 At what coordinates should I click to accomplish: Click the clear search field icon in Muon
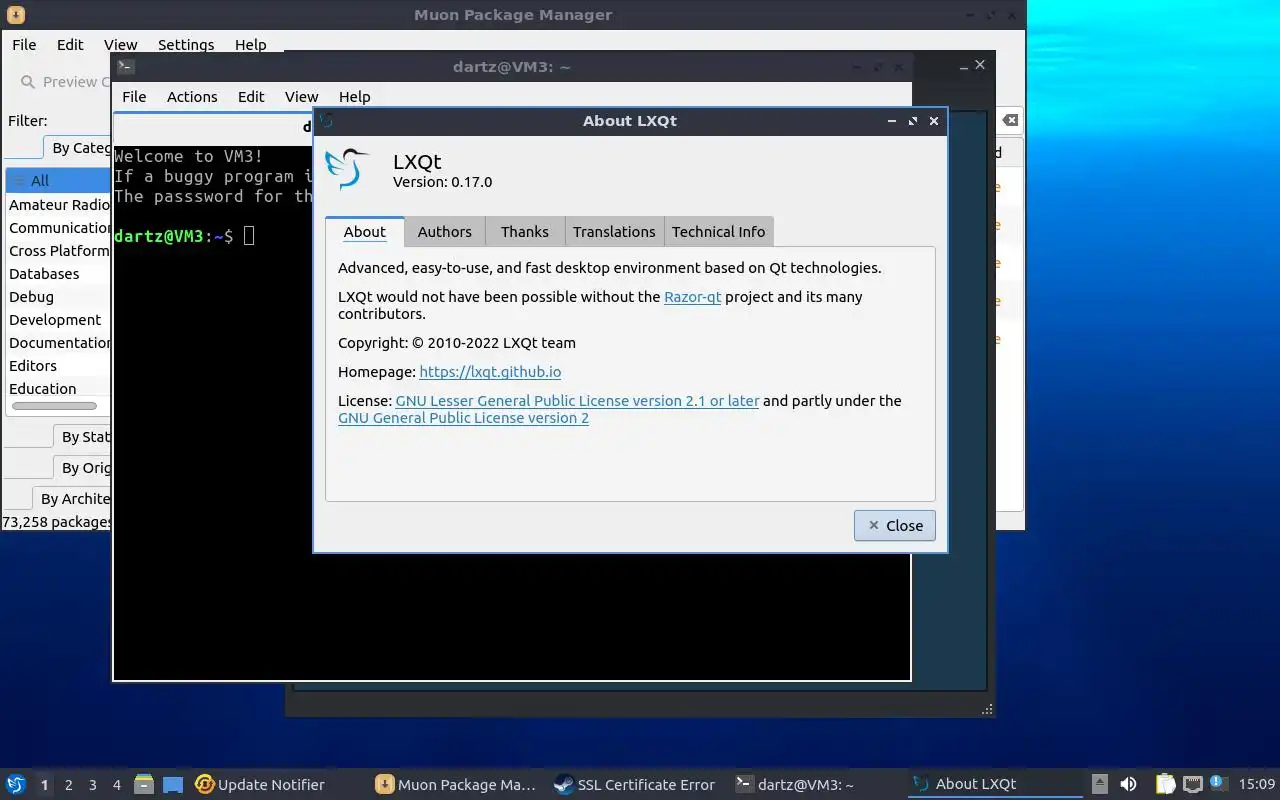coord(1010,120)
